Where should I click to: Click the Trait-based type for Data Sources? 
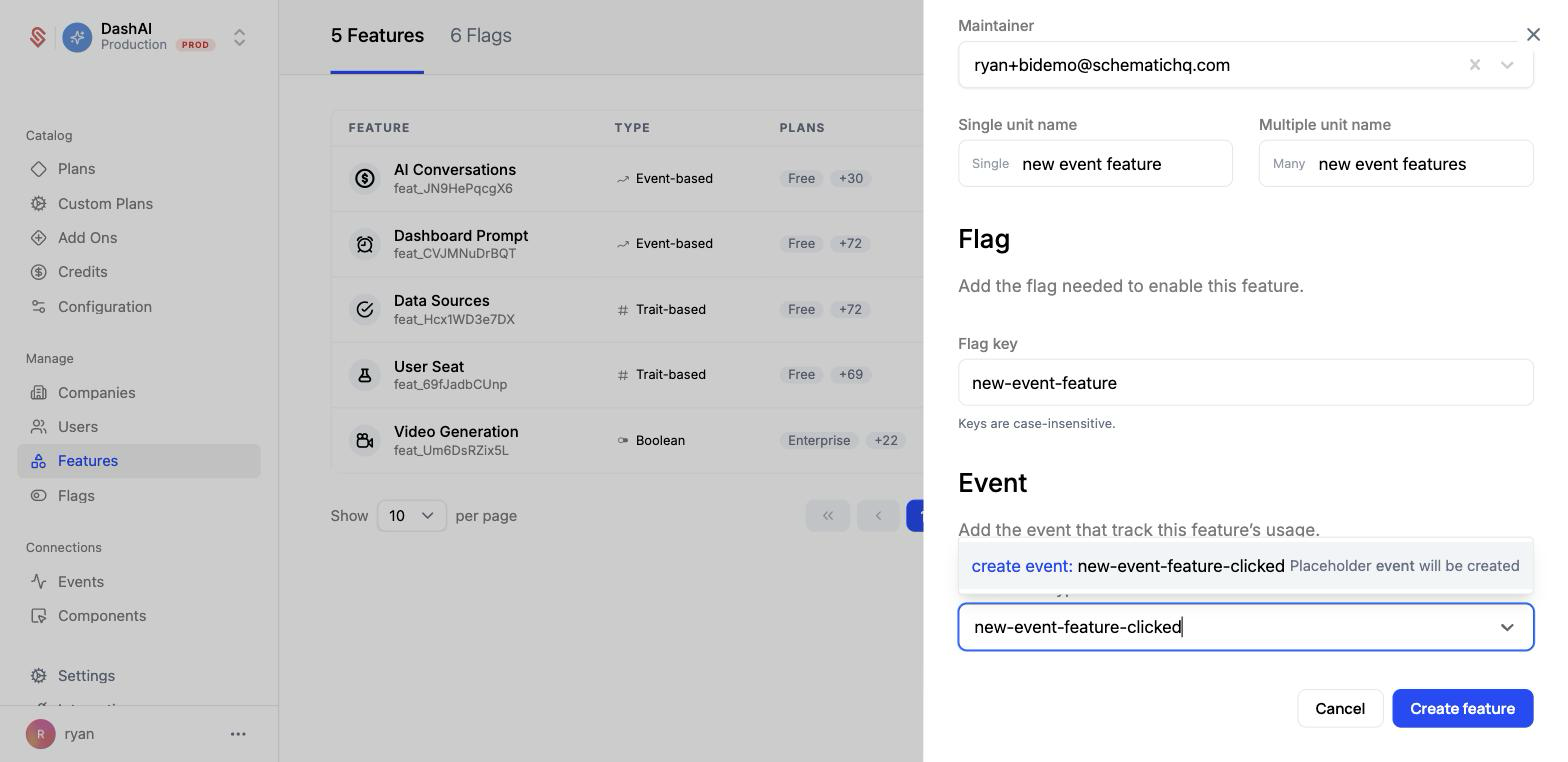point(662,310)
